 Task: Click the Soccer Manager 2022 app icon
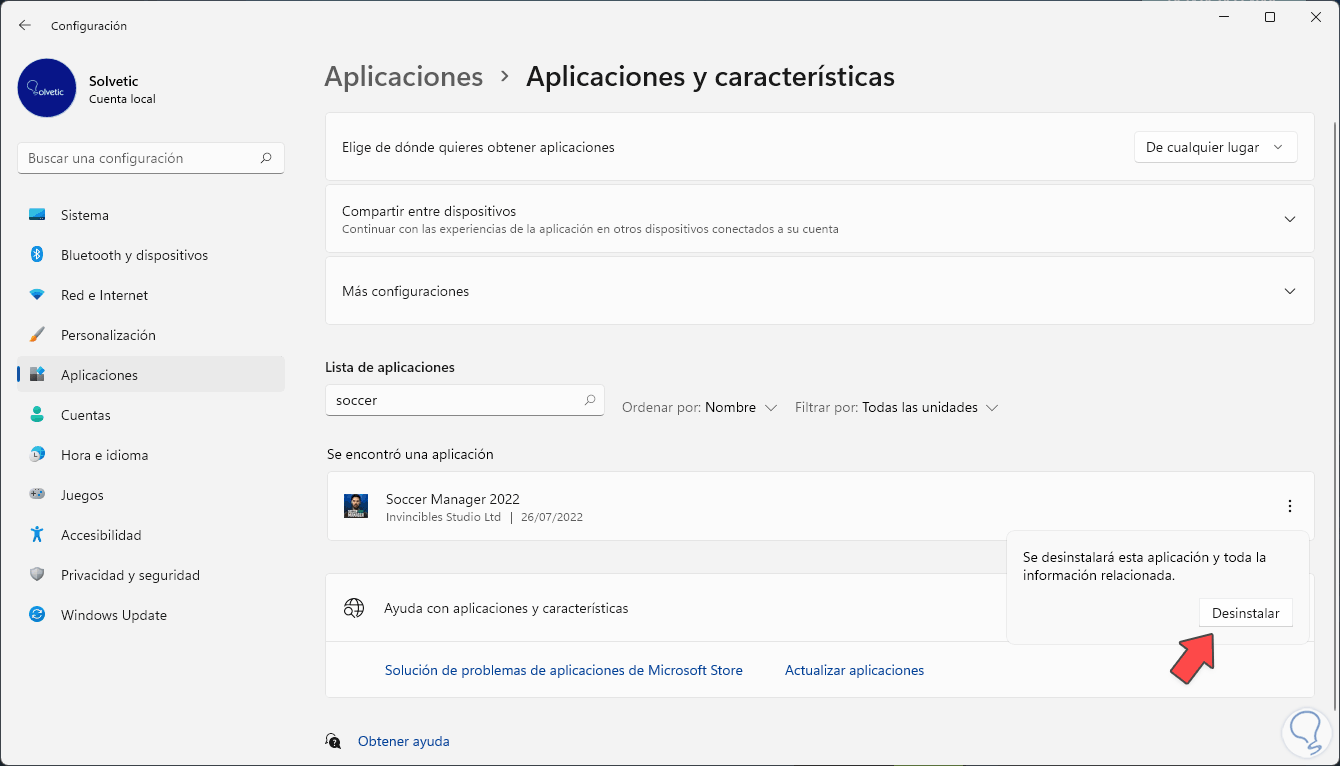[x=356, y=506]
